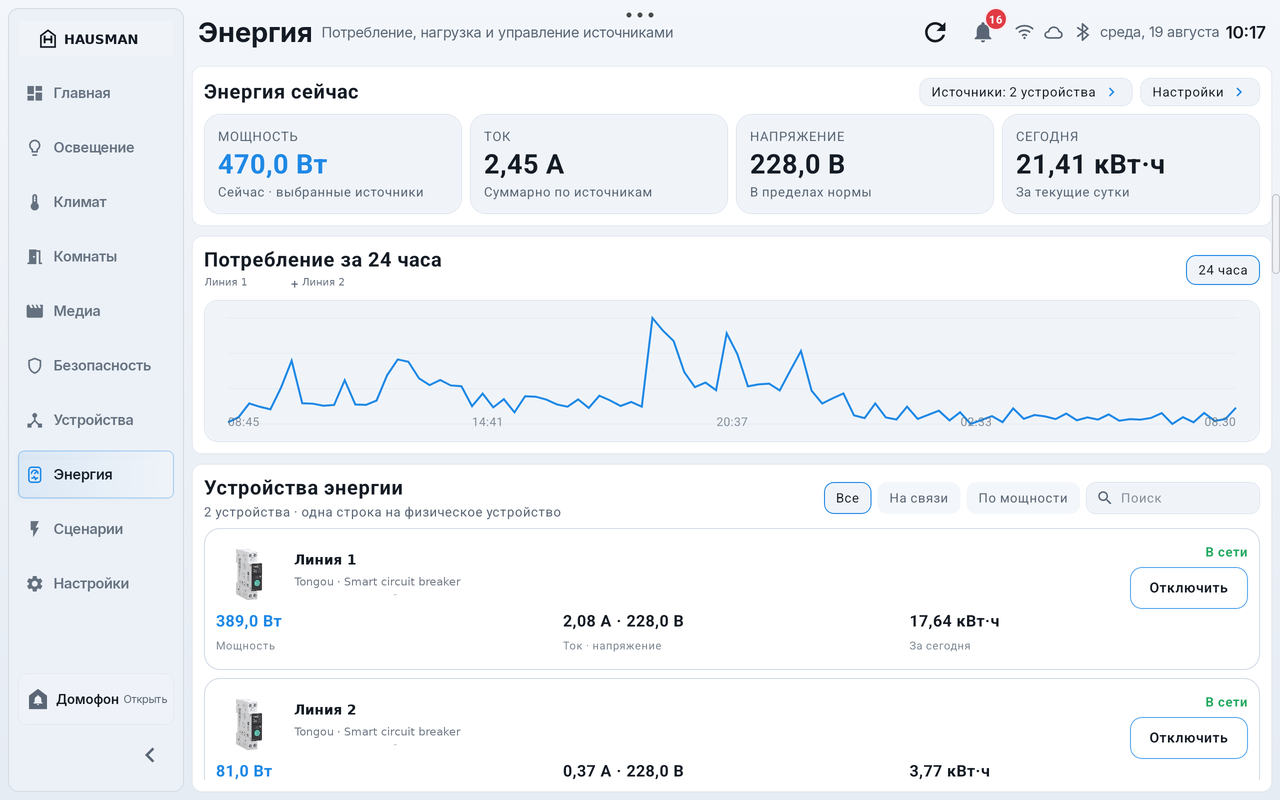Open energy Настройки chevron button
1280x800 pixels.
click(x=1199, y=92)
